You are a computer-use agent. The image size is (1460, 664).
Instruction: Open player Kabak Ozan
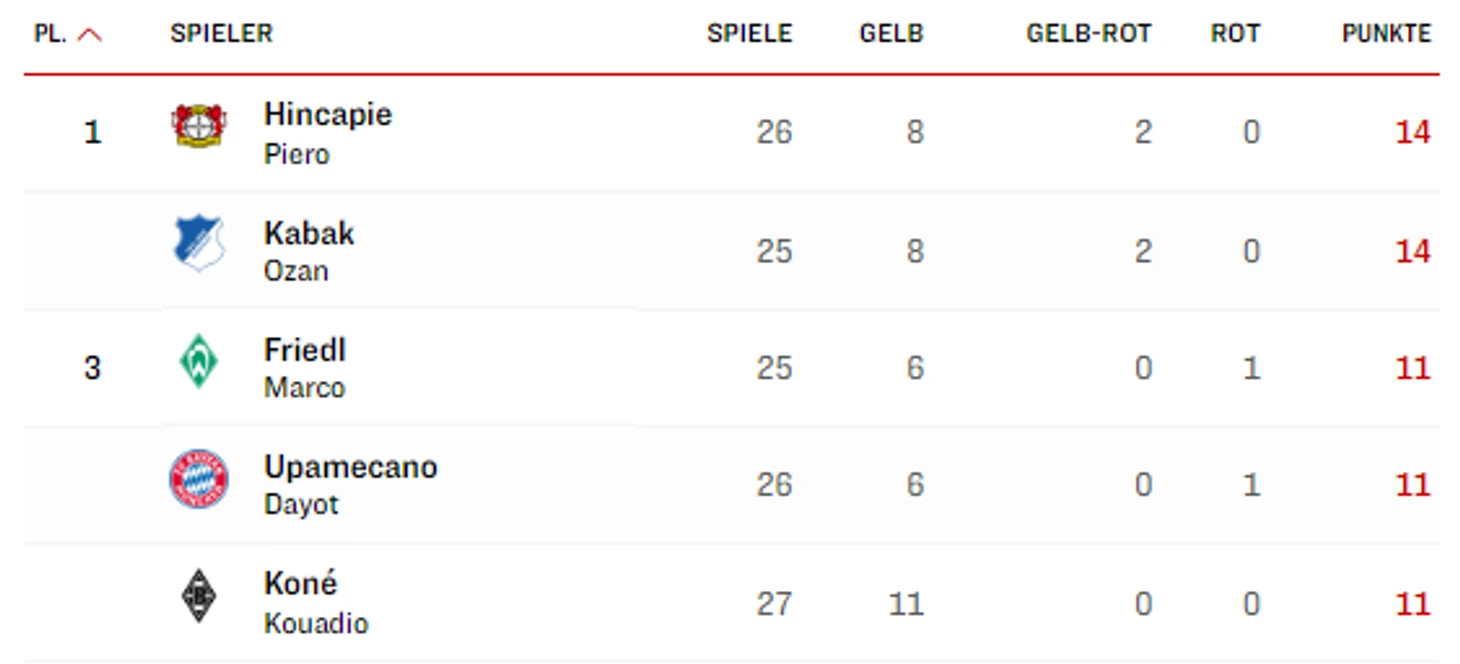click(x=309, y=250)
